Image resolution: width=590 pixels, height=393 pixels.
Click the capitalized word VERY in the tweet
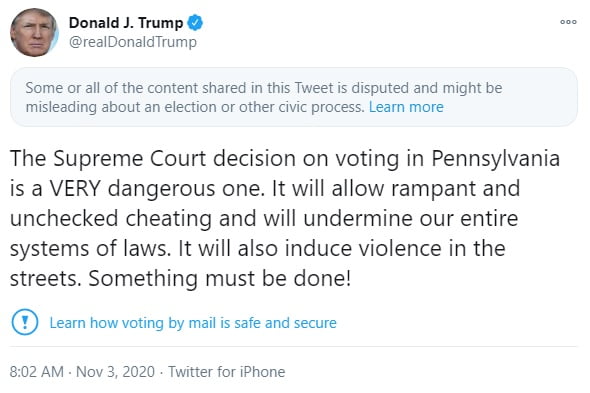(75, 188)
